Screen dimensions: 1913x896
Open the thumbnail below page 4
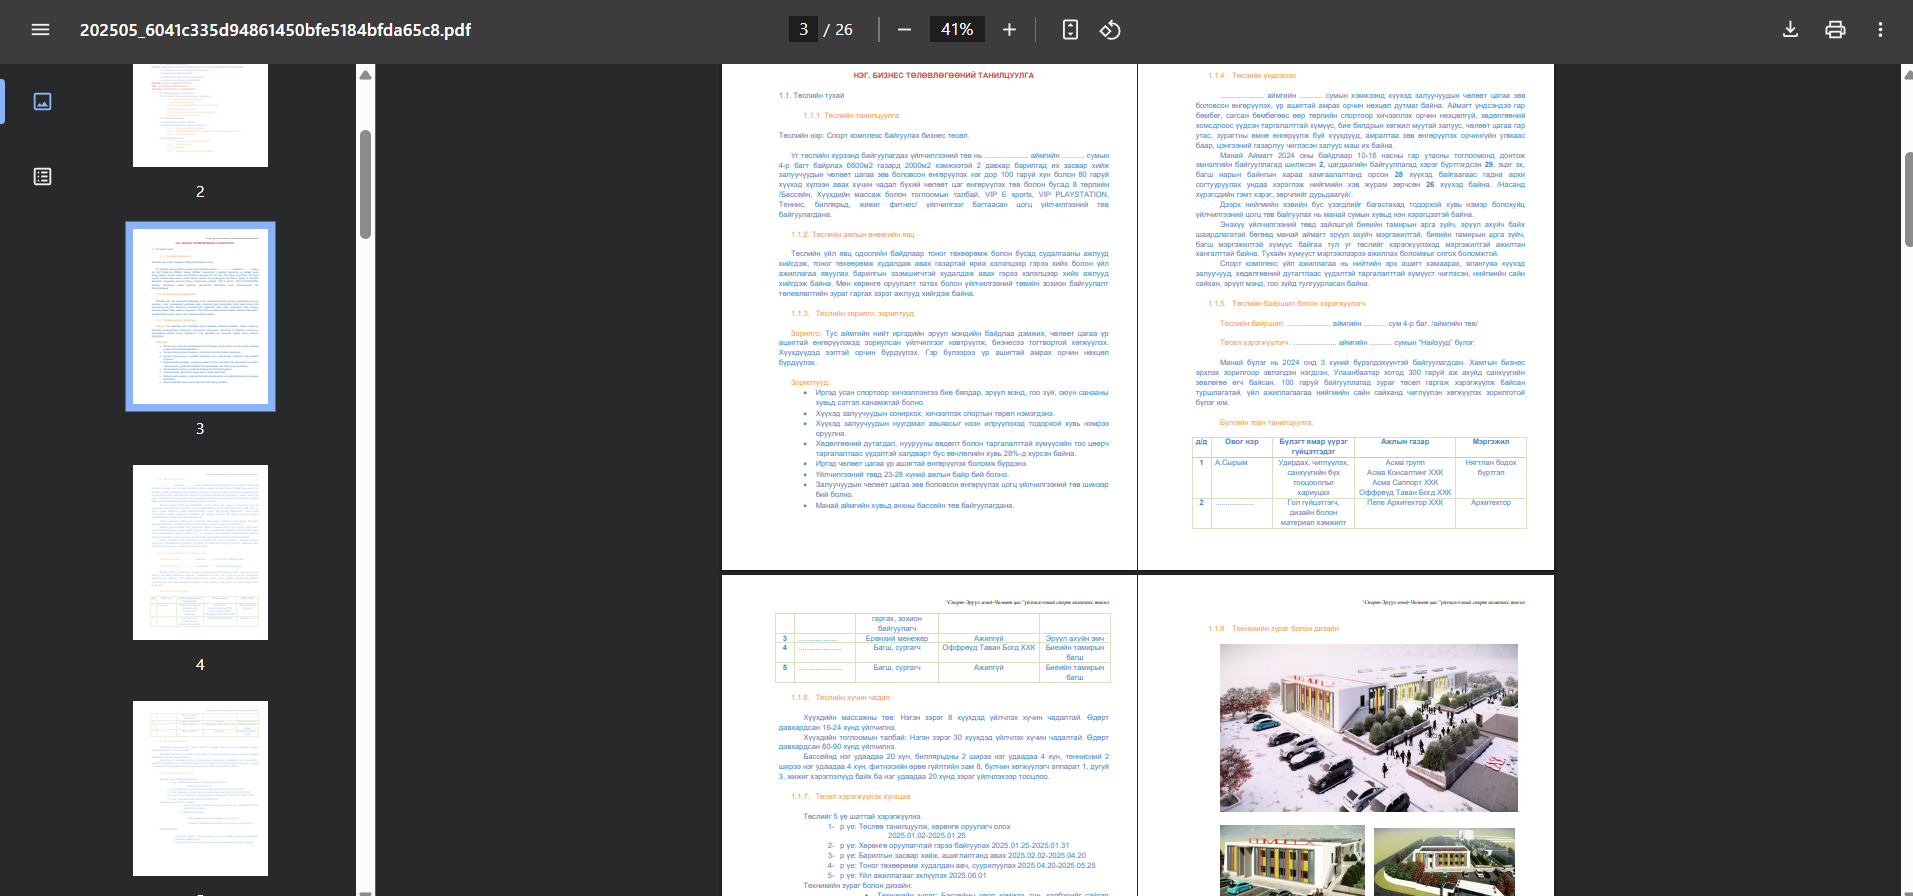pos(200,788)
